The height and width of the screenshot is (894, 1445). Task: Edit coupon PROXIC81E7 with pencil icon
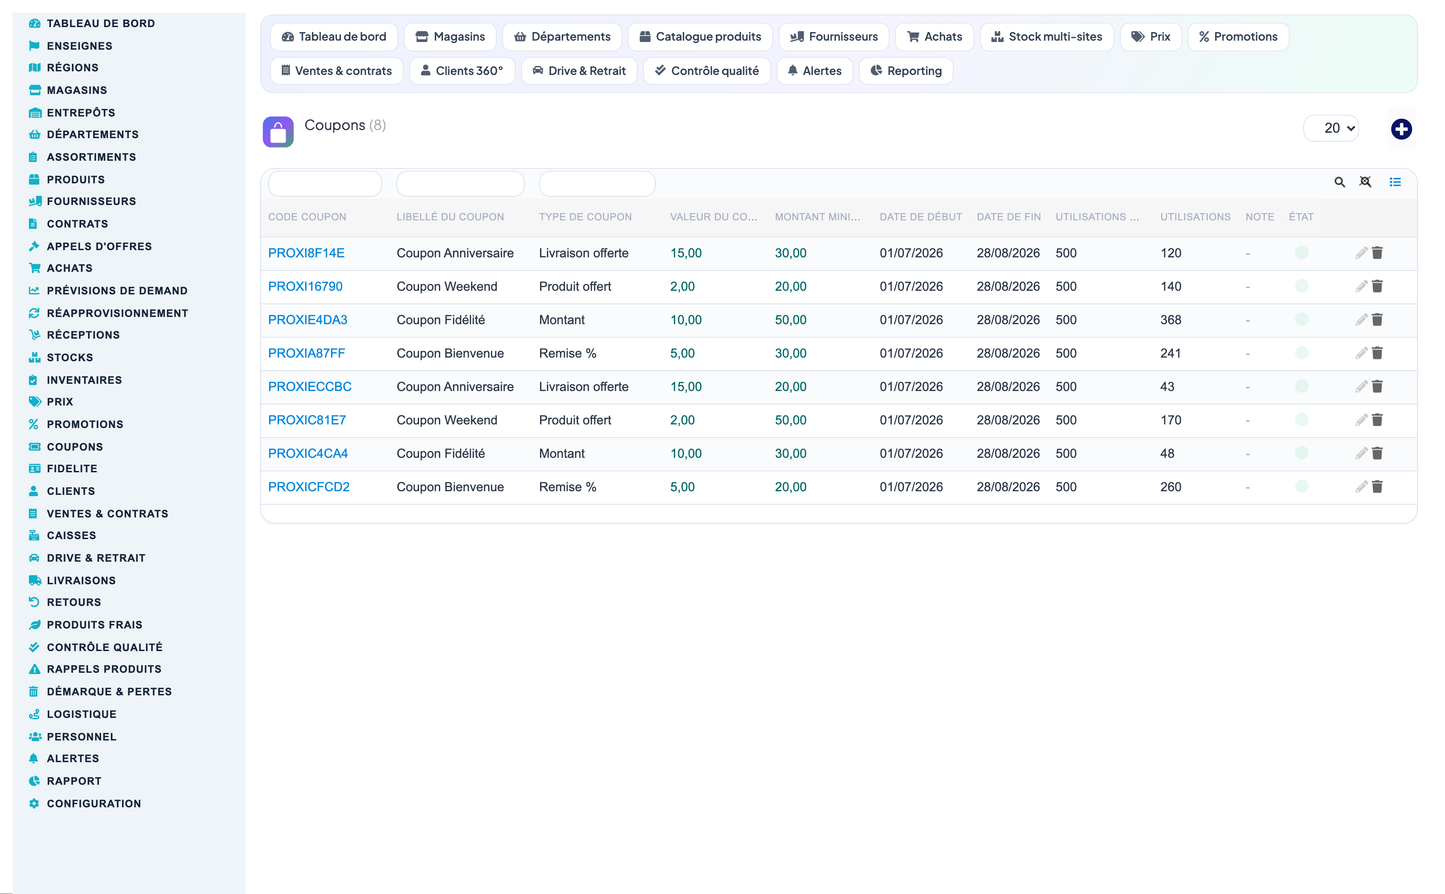[x=1361, y=420]
